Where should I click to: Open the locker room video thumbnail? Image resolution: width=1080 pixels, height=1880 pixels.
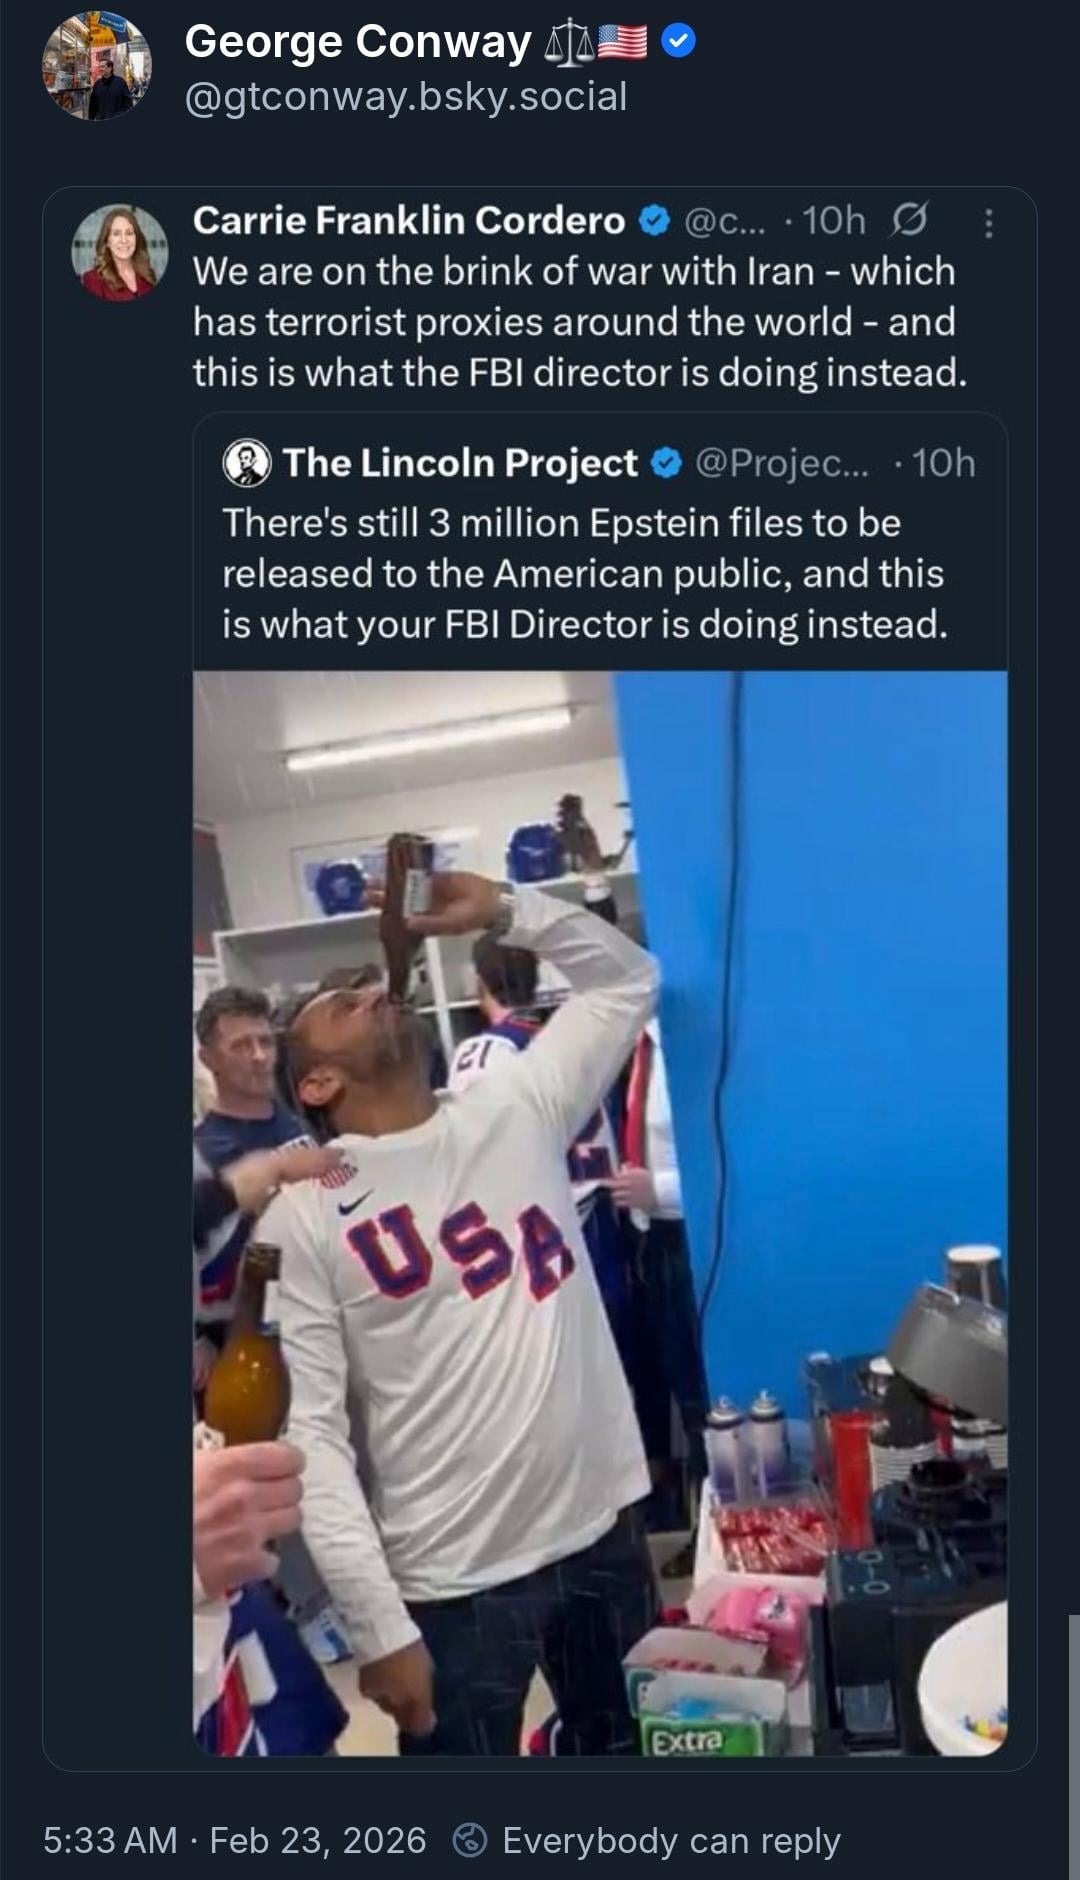click(600, 1212)
